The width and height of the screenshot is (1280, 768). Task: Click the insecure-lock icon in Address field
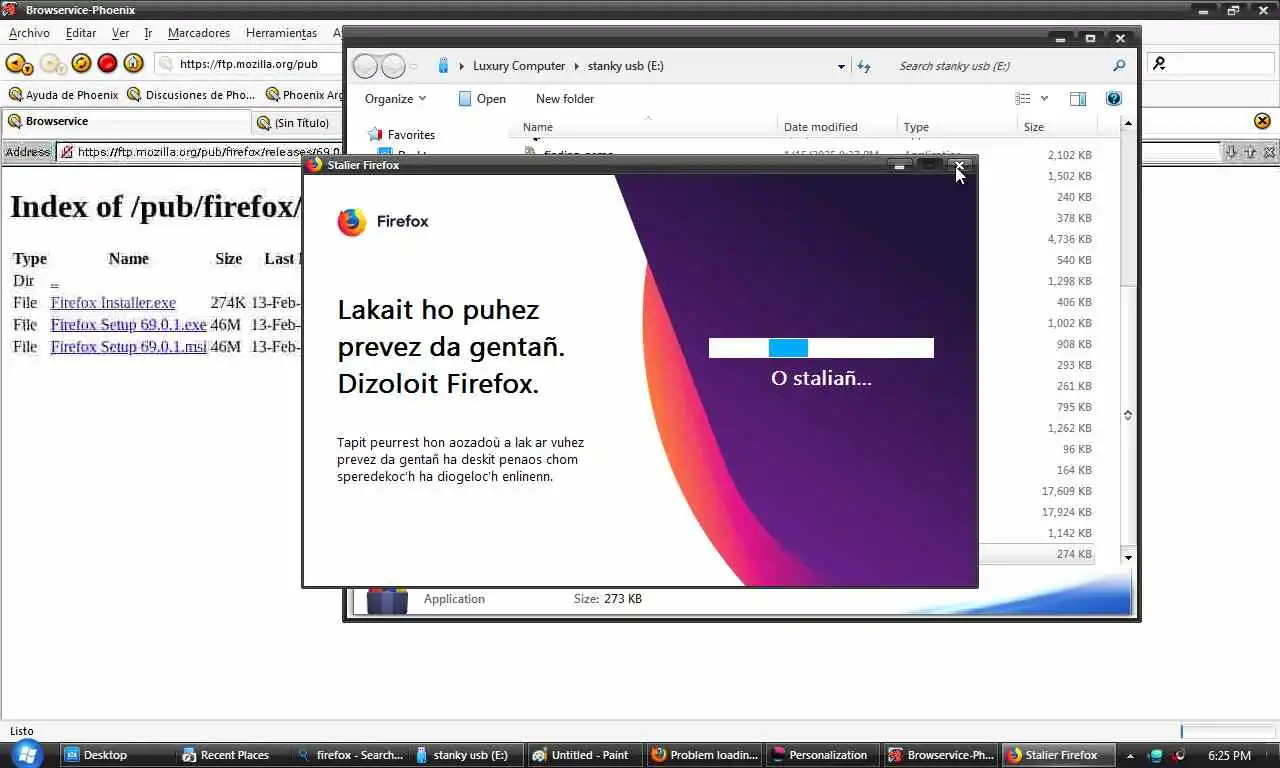tap(66, 152)
